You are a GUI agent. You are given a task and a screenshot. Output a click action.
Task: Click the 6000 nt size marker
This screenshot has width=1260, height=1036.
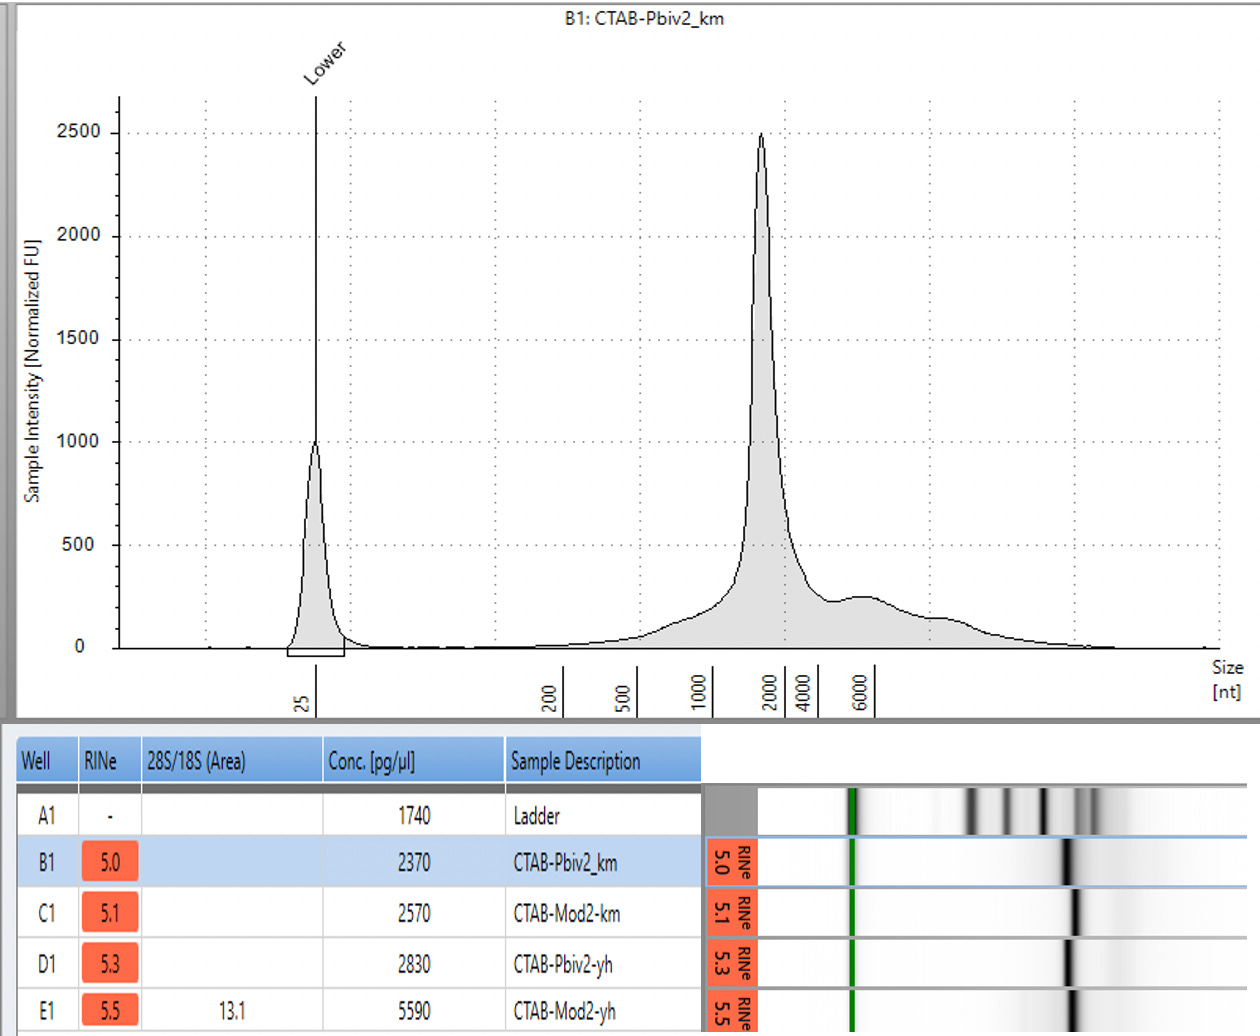point(860,692)
